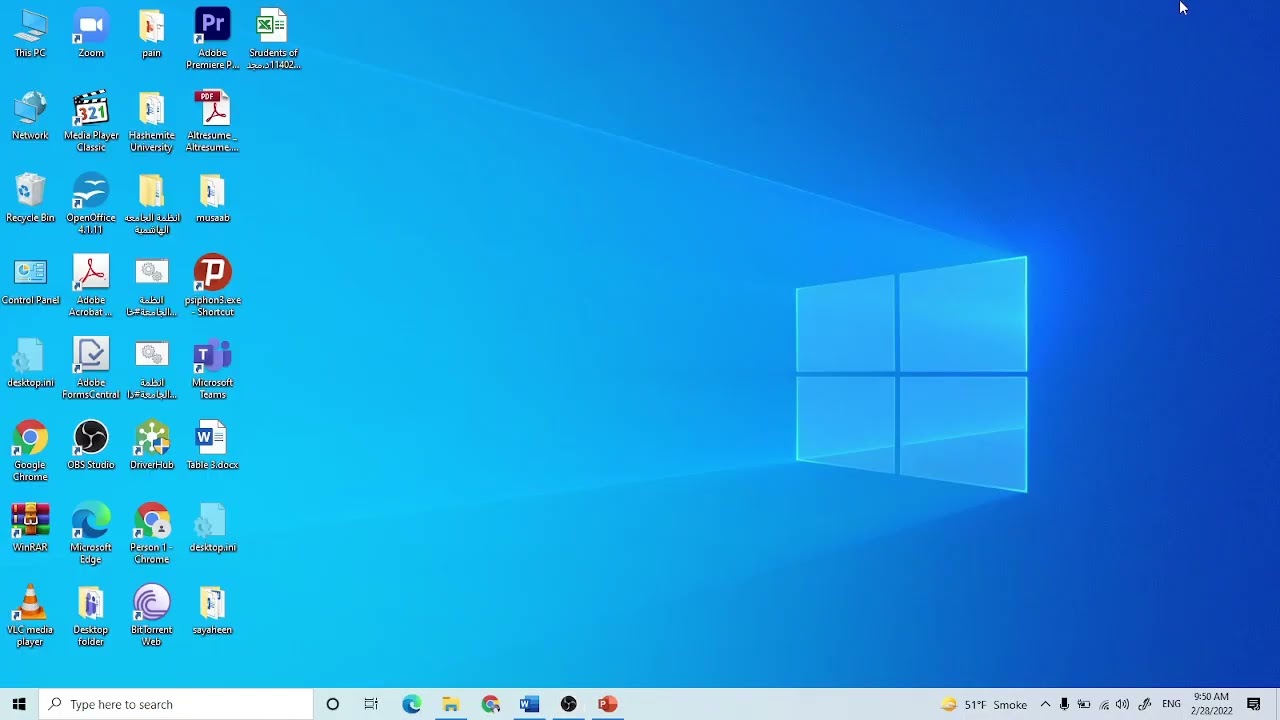The height and width of the screenshot is (720, 1280).
Task: Select the Microsoft Teams desktop shortcut
Action: tap(213, 368)
